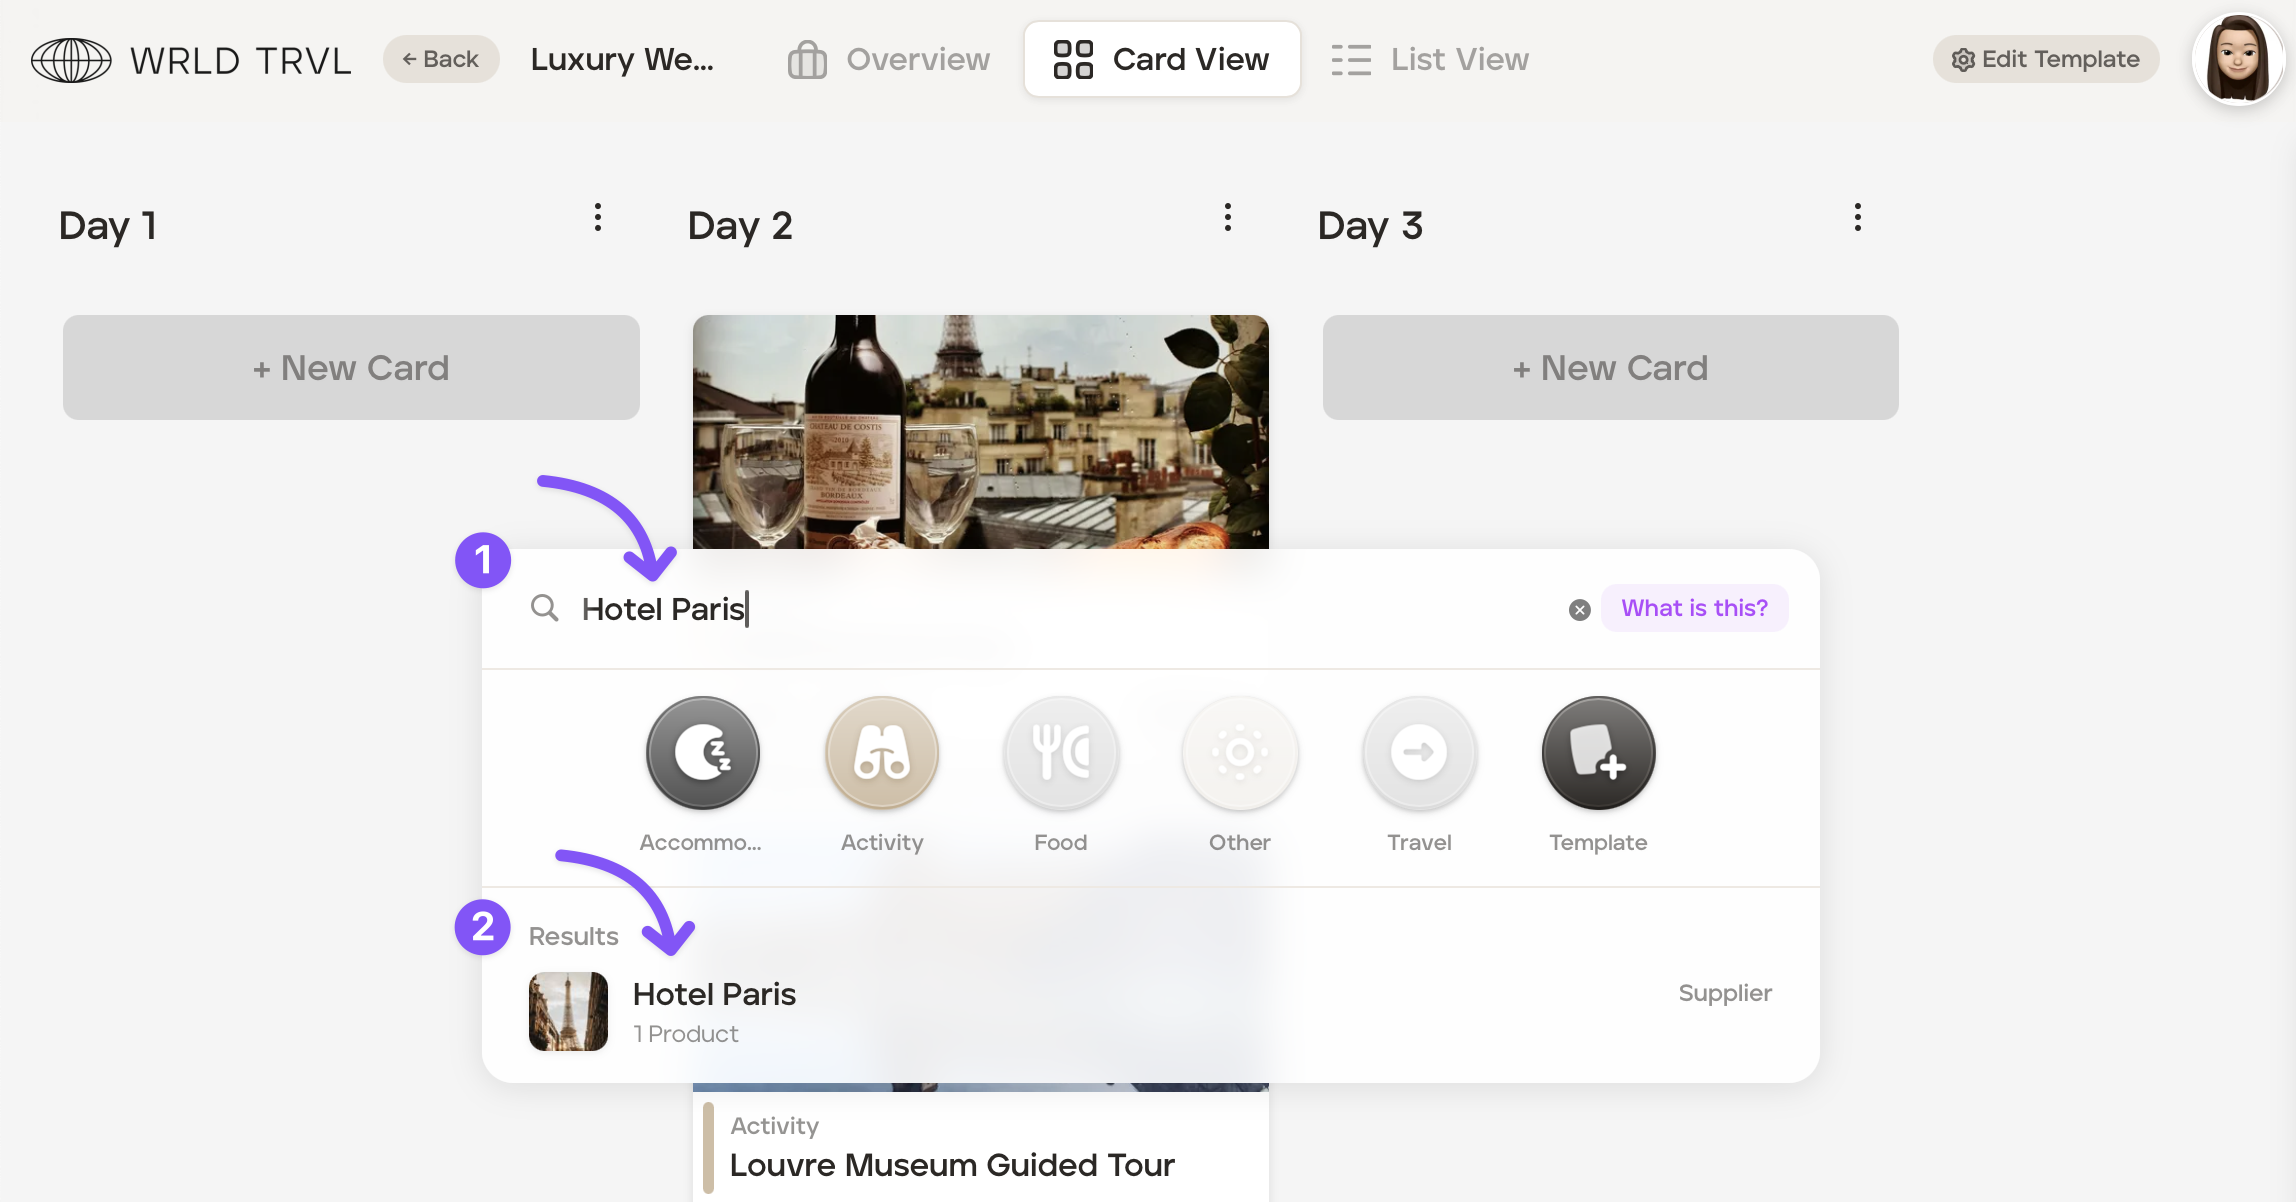Click in the Hotel Paris search field

1000,609
